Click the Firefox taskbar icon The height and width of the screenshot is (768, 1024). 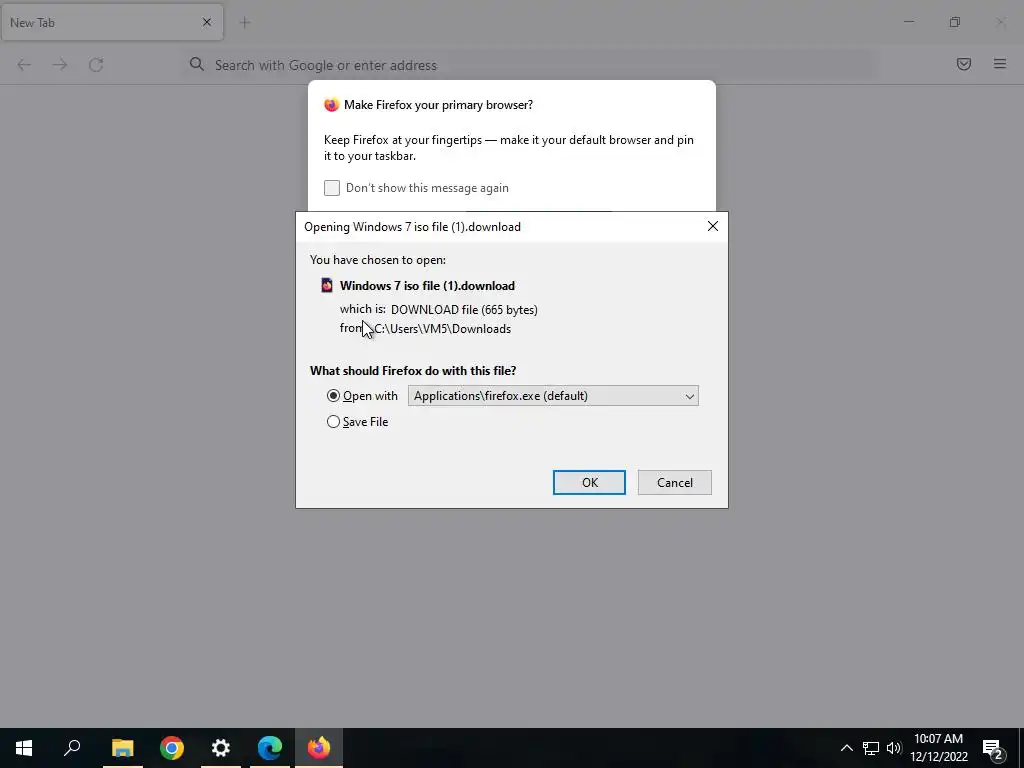[319, 748]
